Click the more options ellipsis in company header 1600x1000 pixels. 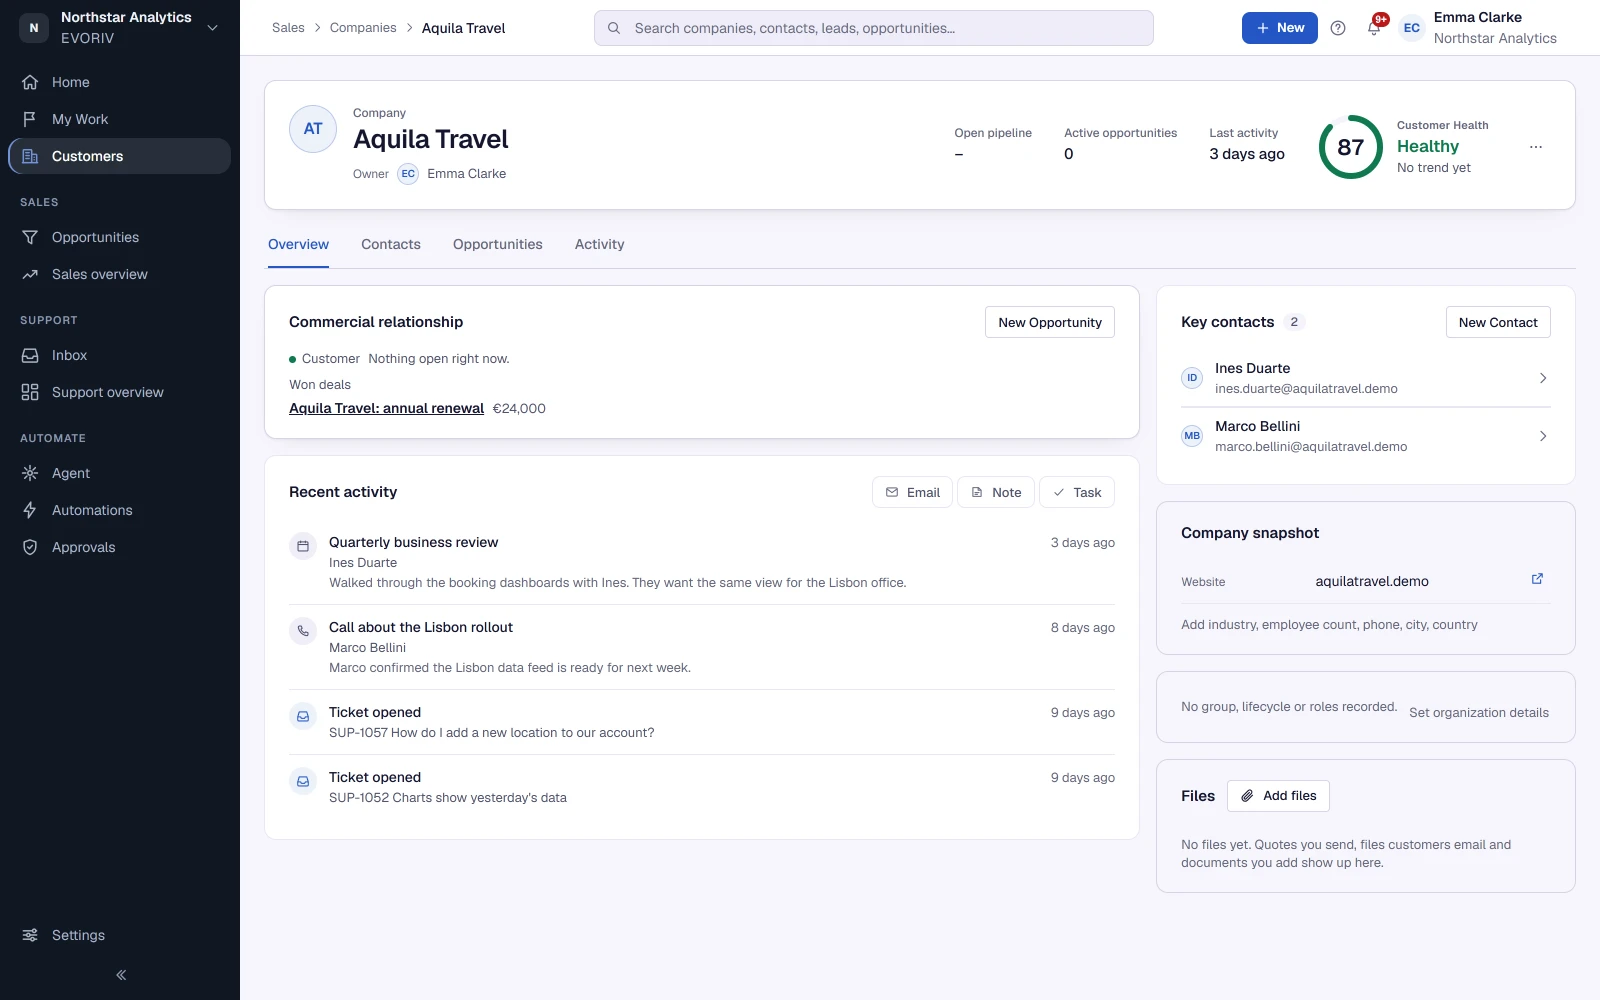tap(1536, 147)
